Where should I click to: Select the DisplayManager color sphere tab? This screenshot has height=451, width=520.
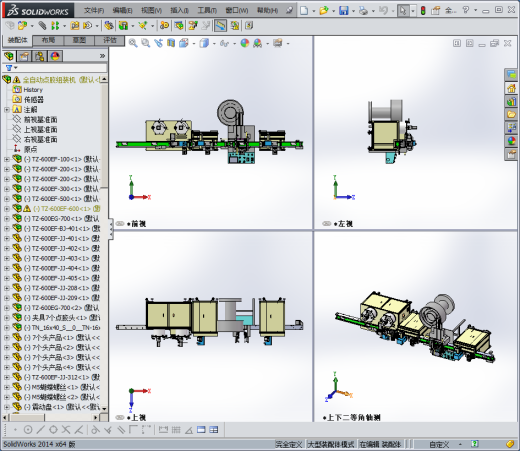point(55,56)
